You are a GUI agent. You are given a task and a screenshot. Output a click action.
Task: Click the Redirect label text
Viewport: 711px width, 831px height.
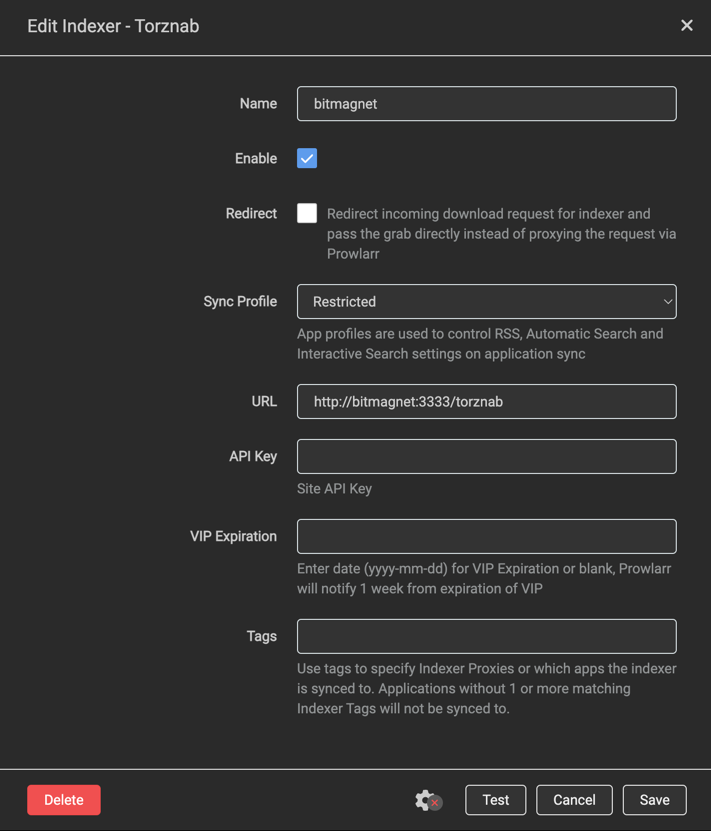pyautogui.click(x=251, y=214)
